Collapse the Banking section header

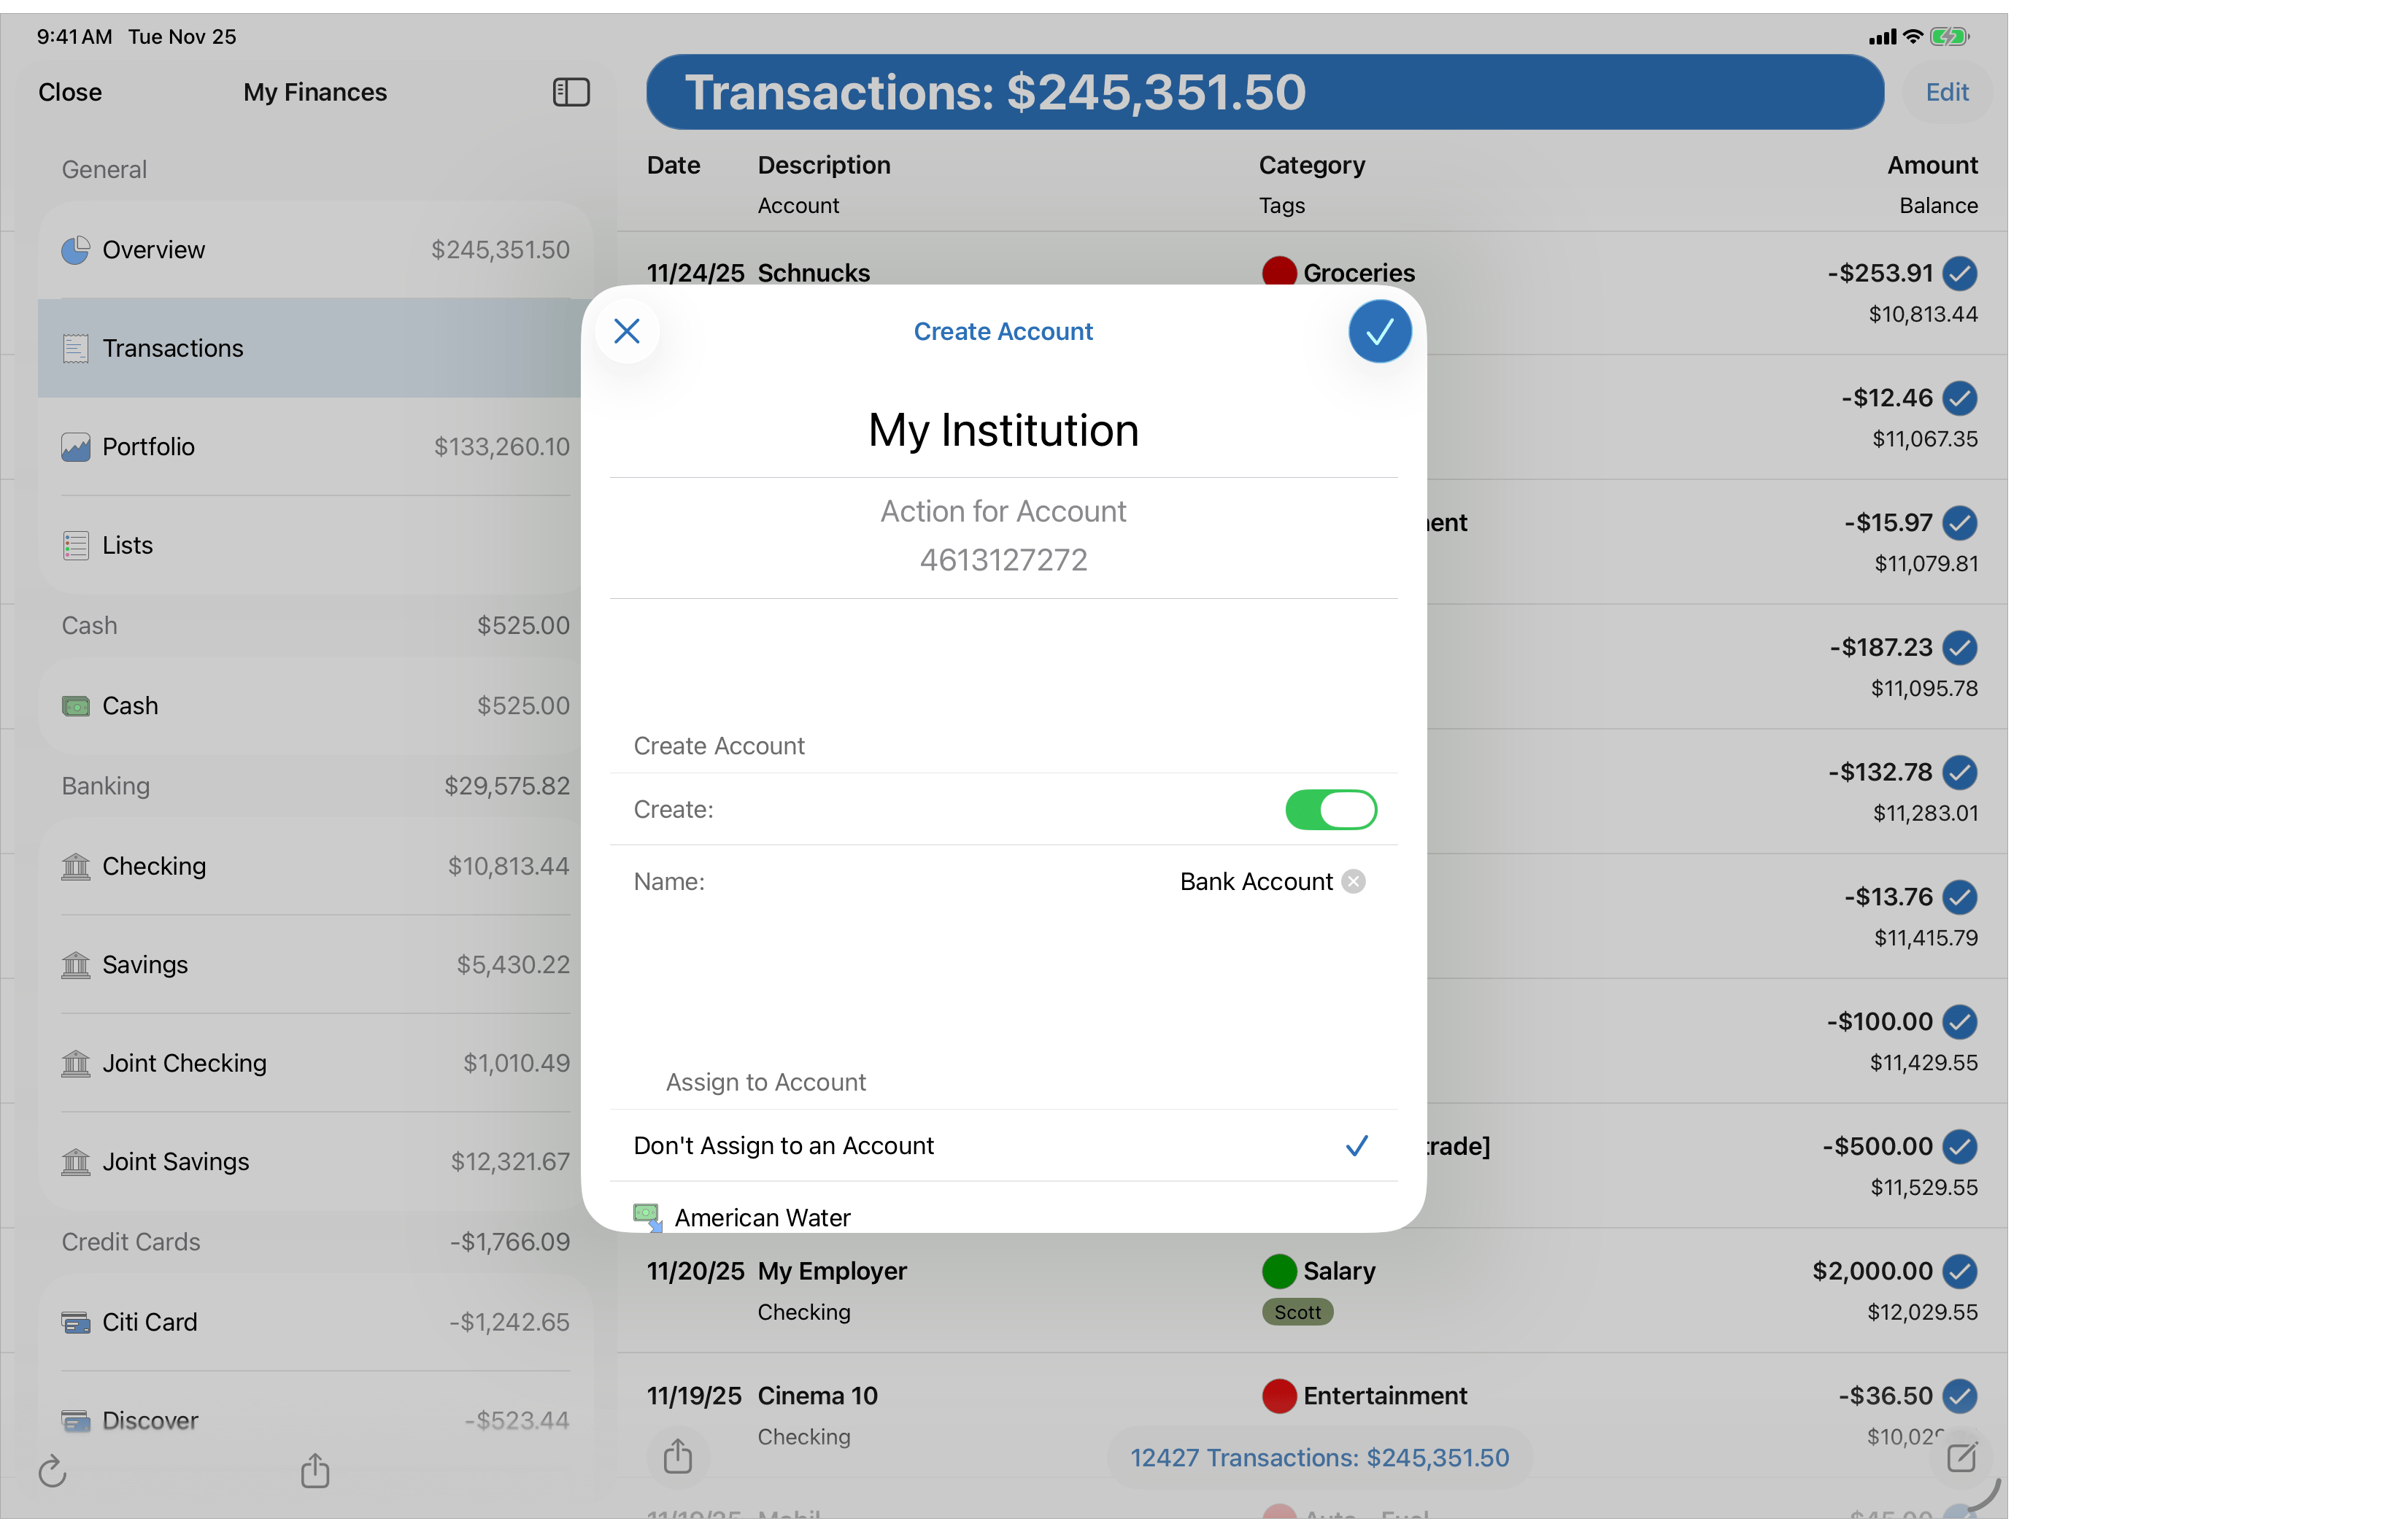(104, 786)
